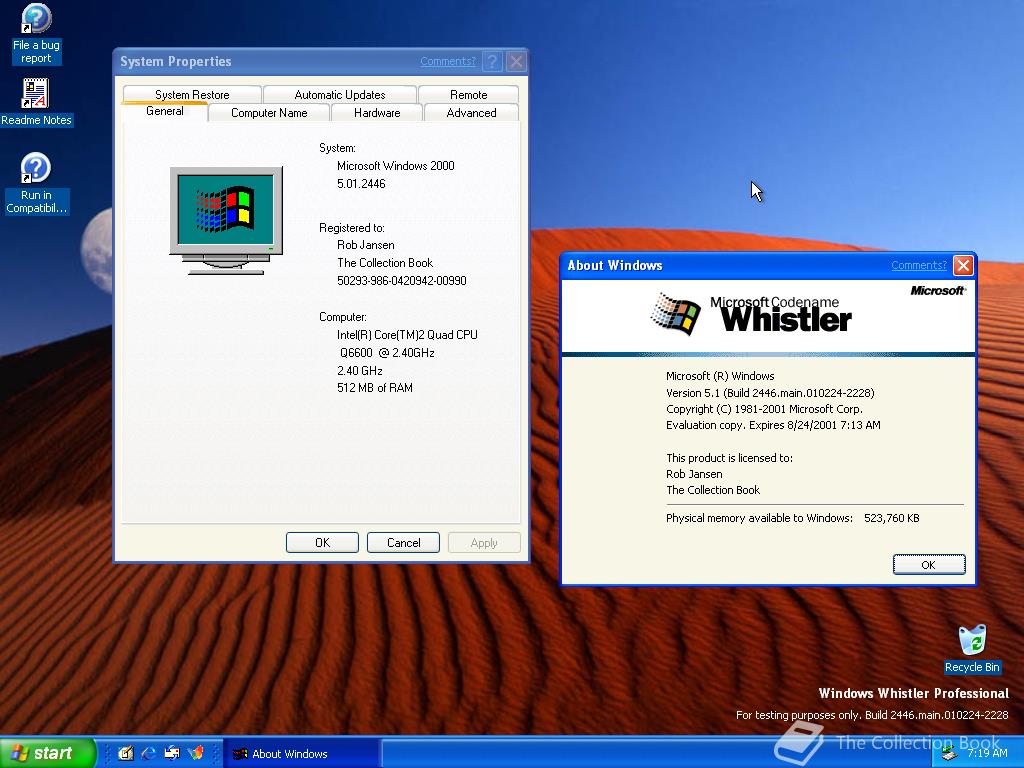The image size is (1024, 768).
Task: Select the General tab
Action: [165, 111]
